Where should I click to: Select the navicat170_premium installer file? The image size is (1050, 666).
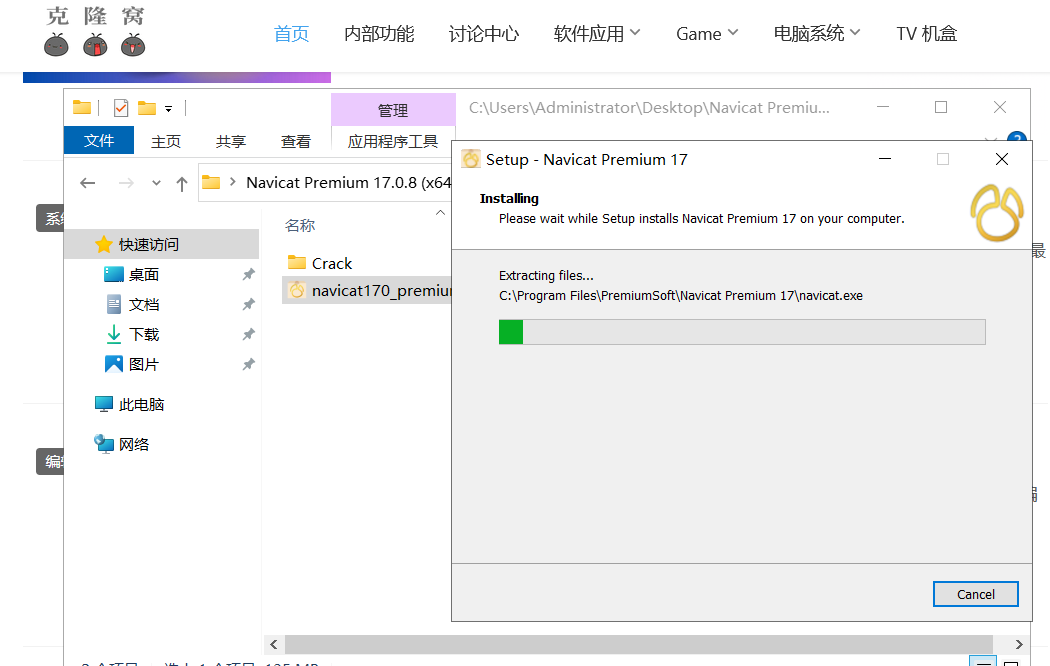click(x=368, y=290)
